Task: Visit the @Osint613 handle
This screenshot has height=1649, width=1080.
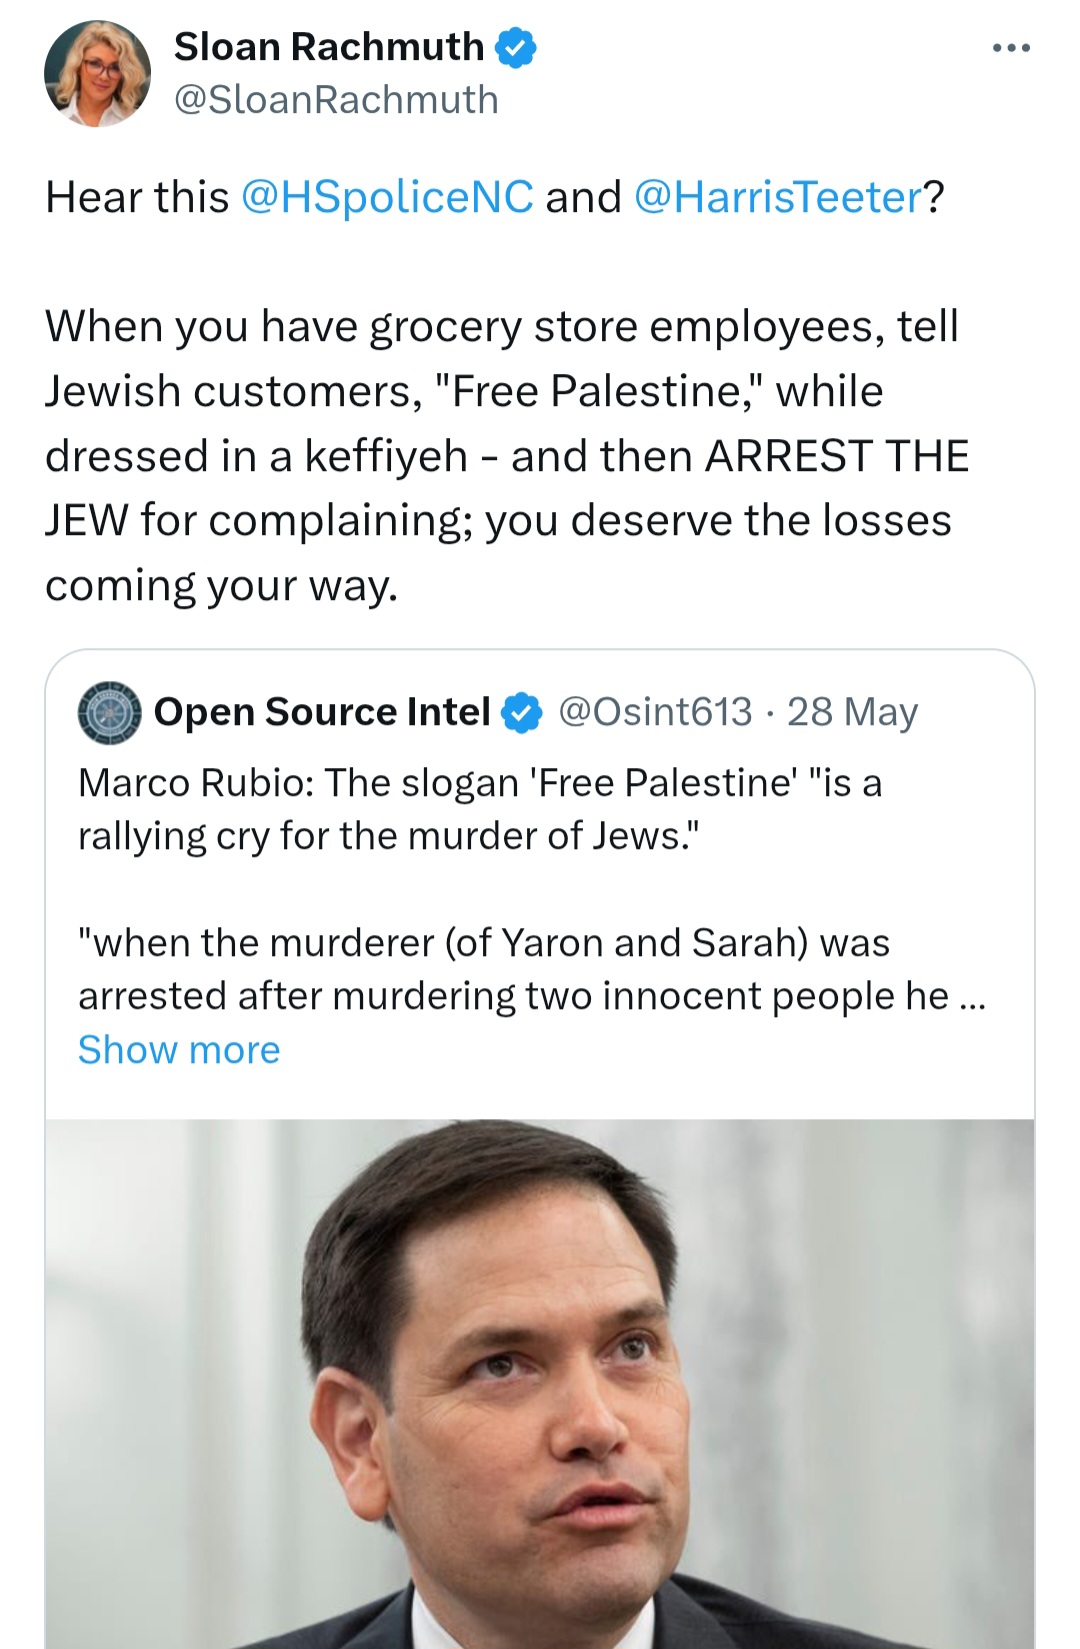Action: point(655,712)
